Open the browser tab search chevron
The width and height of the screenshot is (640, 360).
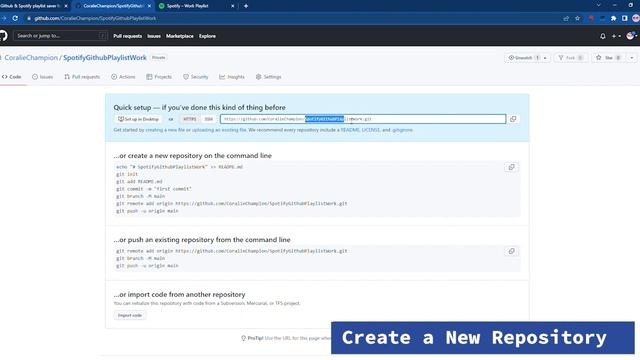click(598, 5)
